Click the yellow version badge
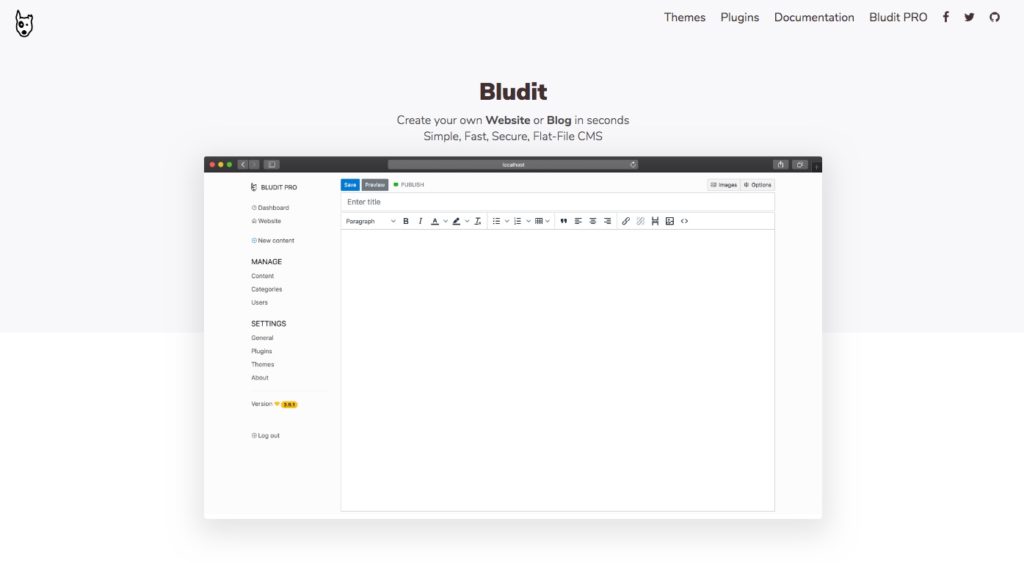The height and width of the screenshot is (563, 1024). (x=289, y=405)
